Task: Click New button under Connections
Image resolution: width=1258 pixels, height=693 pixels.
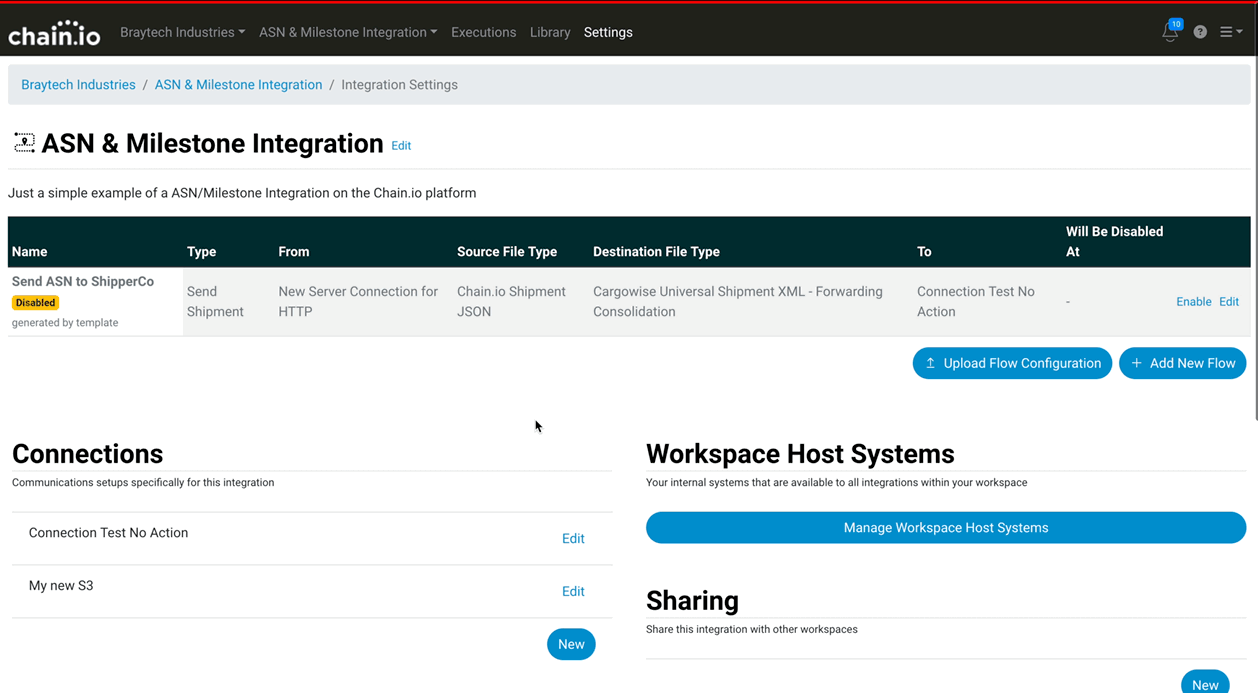Action: [x=571, y=644]
